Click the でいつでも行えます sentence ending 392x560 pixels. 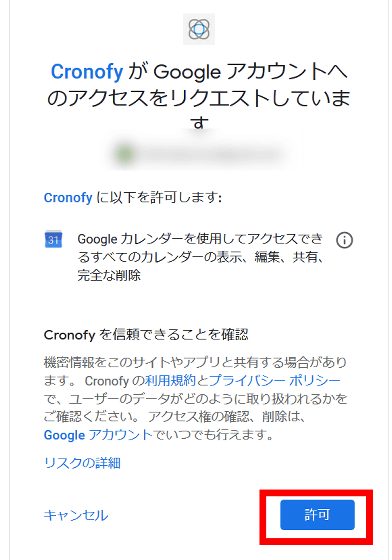[213, 435]
